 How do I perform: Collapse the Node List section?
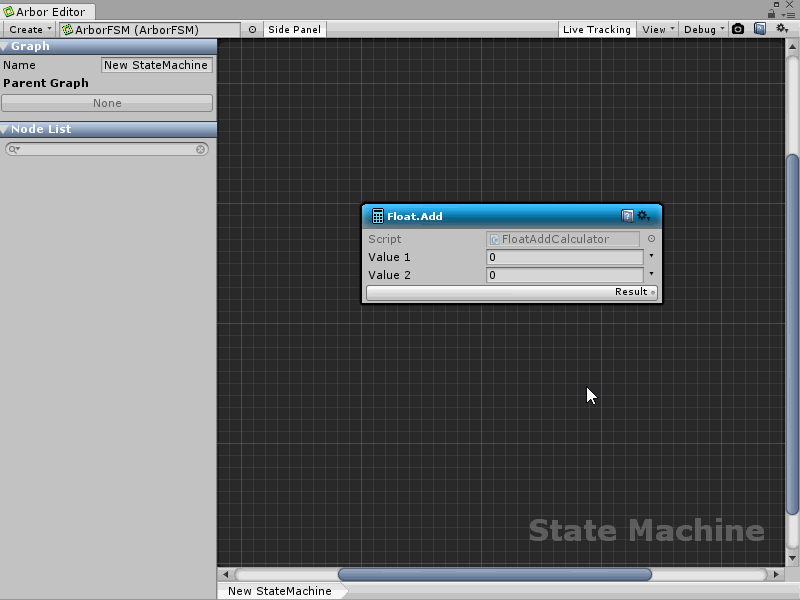(x=5, y=130)
